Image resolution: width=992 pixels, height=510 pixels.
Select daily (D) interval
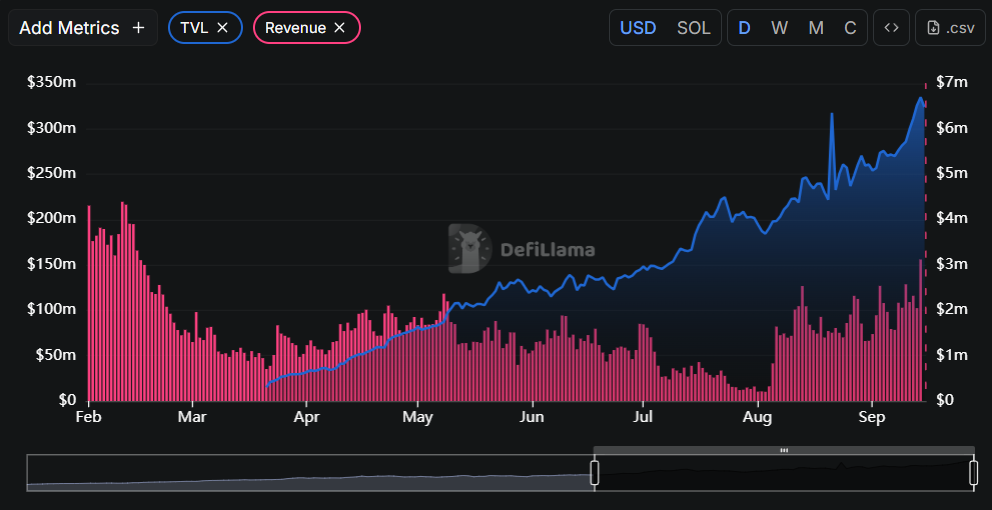point(744,28)
